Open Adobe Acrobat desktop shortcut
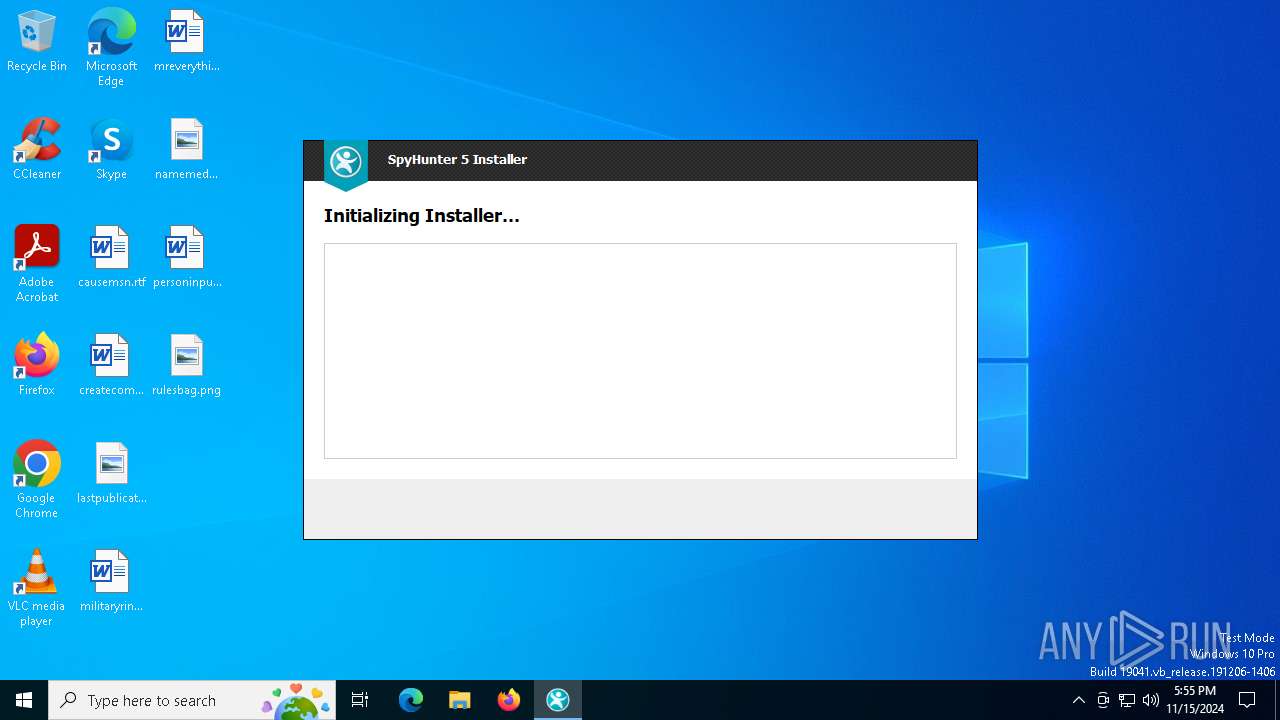The width and height of the screenshot is (1280, 720). point(37,264)
